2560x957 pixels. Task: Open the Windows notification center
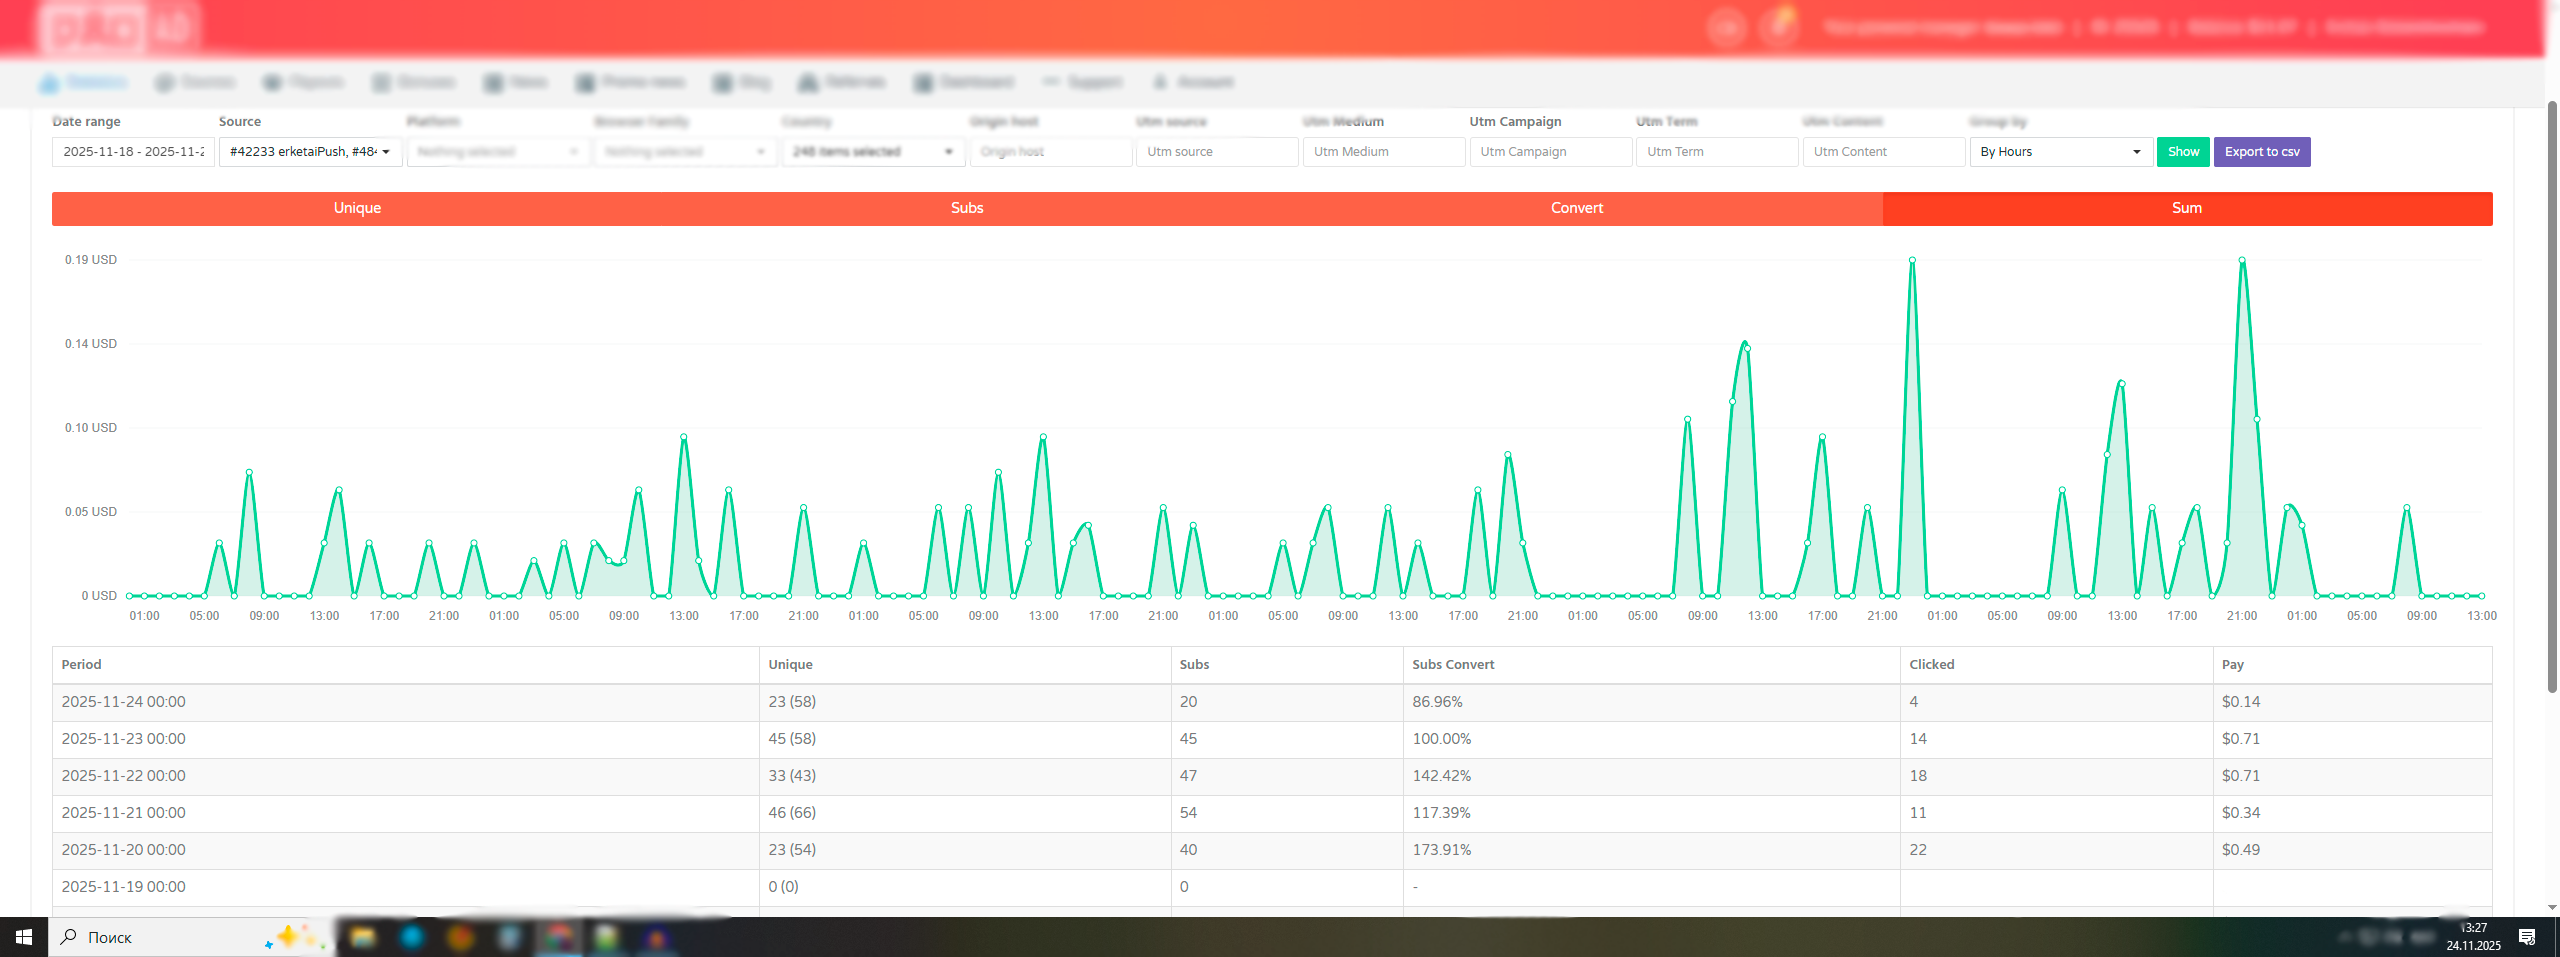pos(2527,937)
